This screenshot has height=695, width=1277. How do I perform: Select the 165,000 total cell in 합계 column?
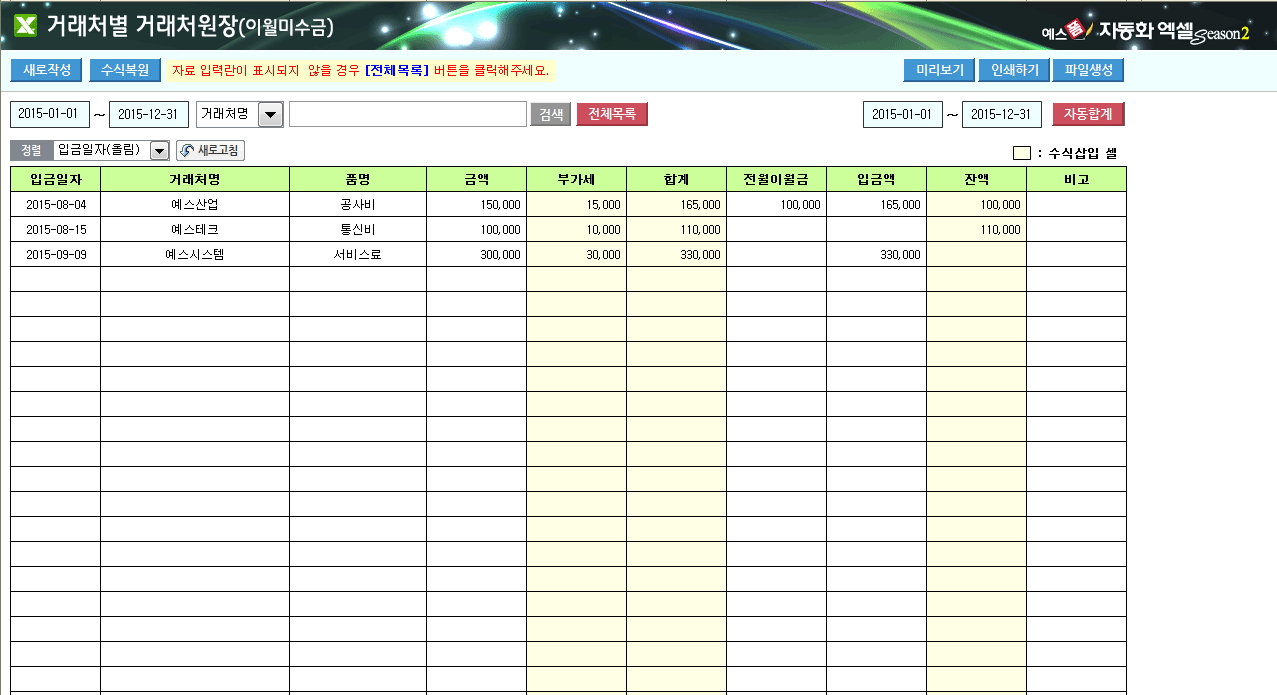pyautogui.click(x=677, y=204)
